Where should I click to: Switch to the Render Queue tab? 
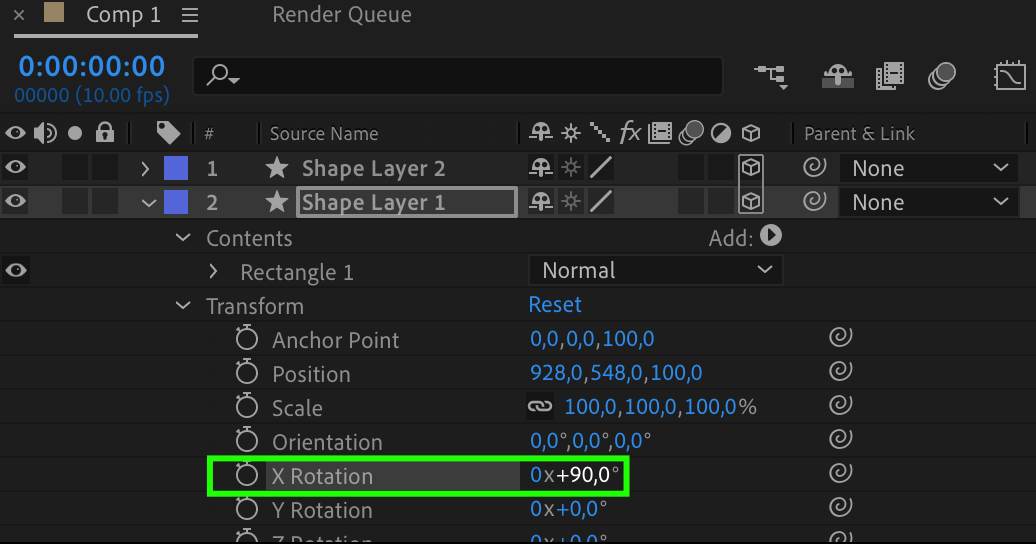click(x=341, y=15)
